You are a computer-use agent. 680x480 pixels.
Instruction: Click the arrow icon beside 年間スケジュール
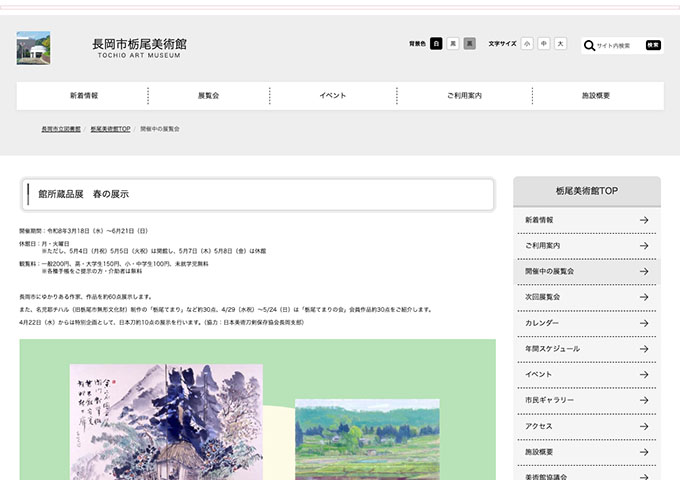tap(644, 349)
